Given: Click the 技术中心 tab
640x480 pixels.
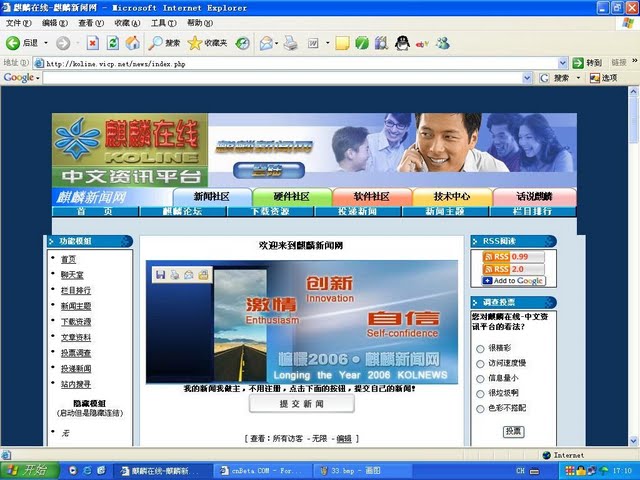Looking at the screenshot, I should tap(452, 197).
